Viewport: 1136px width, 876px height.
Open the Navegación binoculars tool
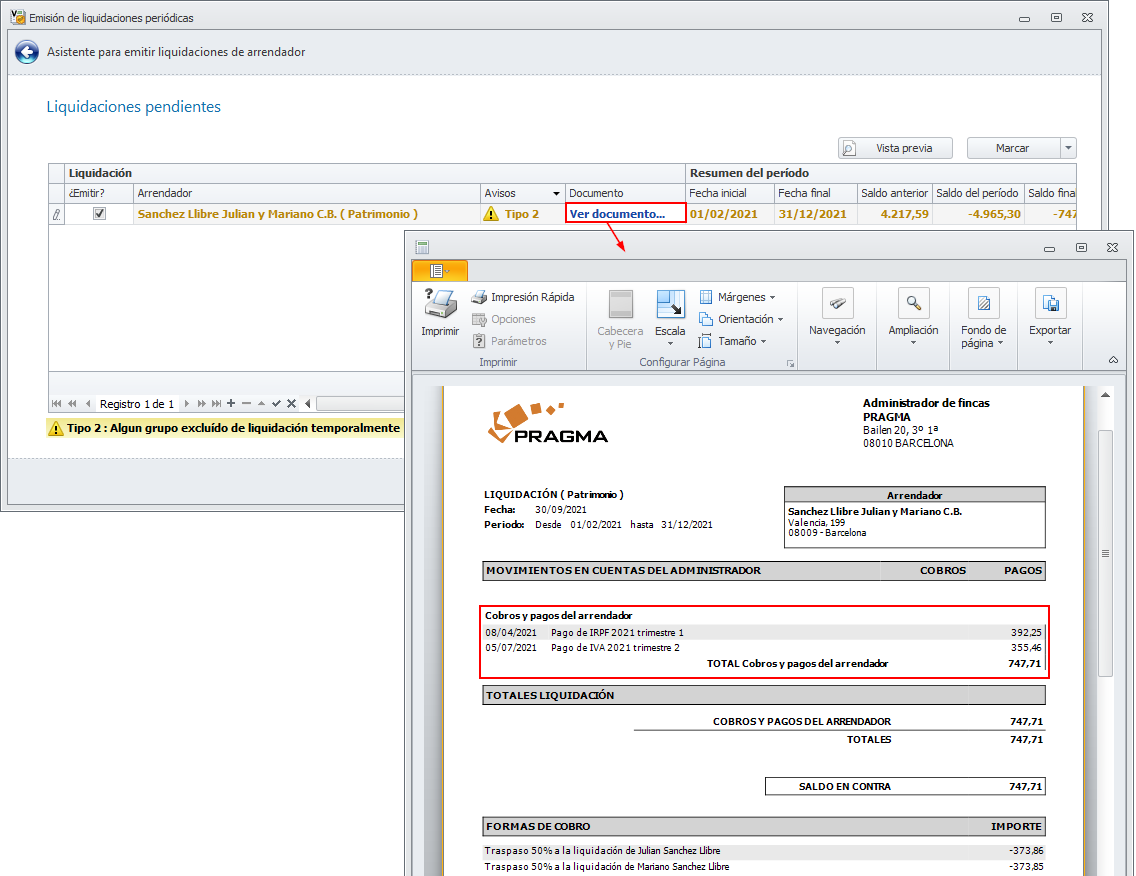(837, 304)
